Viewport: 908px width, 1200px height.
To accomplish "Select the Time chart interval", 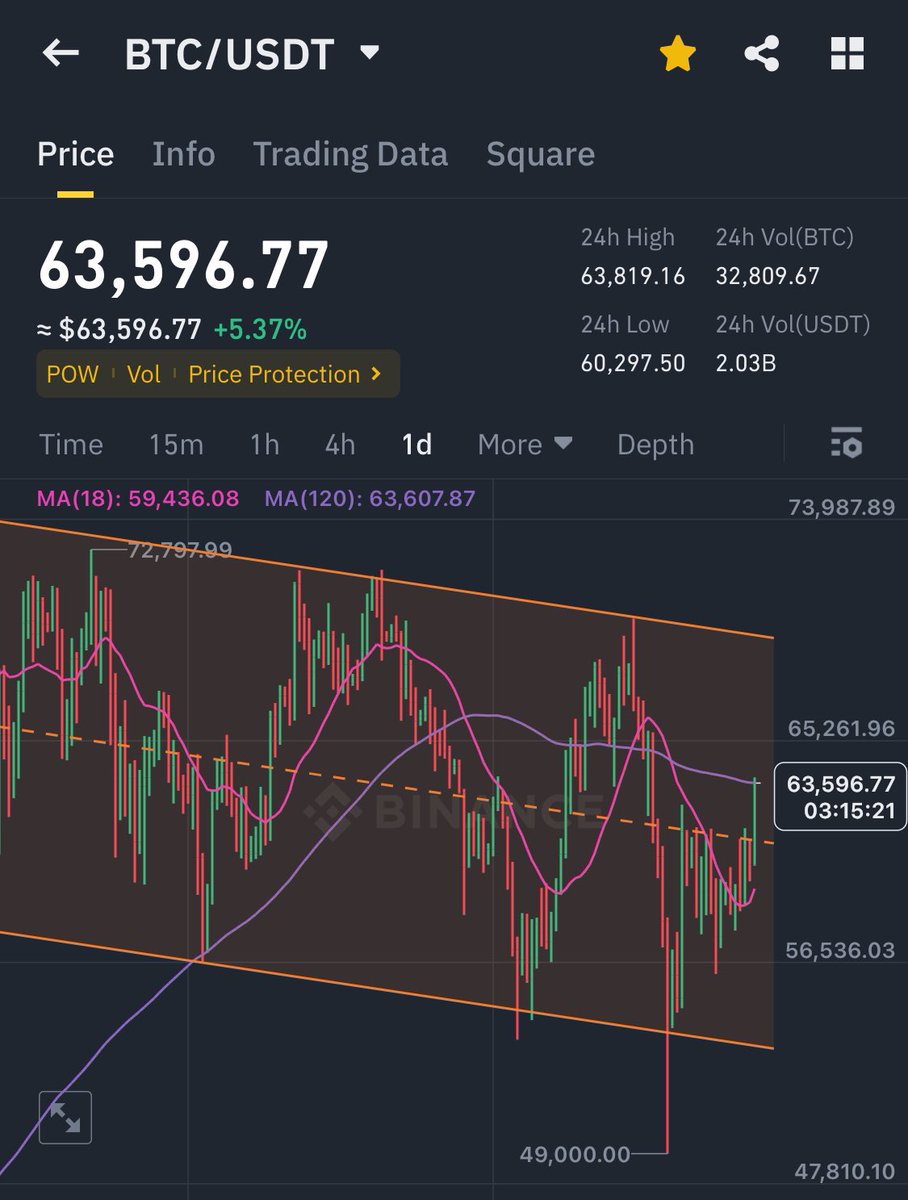I will click(x=71, y=444).
